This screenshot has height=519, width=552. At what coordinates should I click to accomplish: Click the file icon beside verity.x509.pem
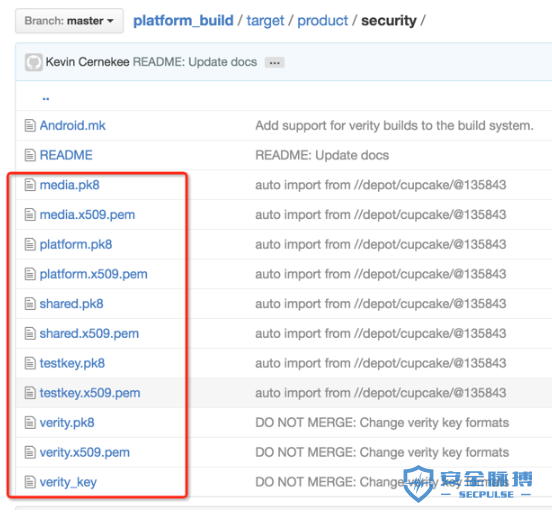30,452
